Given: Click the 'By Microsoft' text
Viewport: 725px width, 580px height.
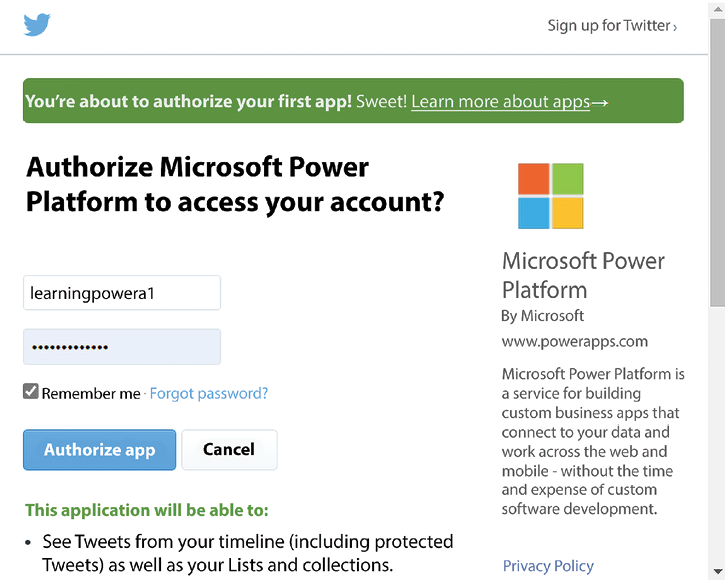Looking at the screenshot, I should pos(542,316).
